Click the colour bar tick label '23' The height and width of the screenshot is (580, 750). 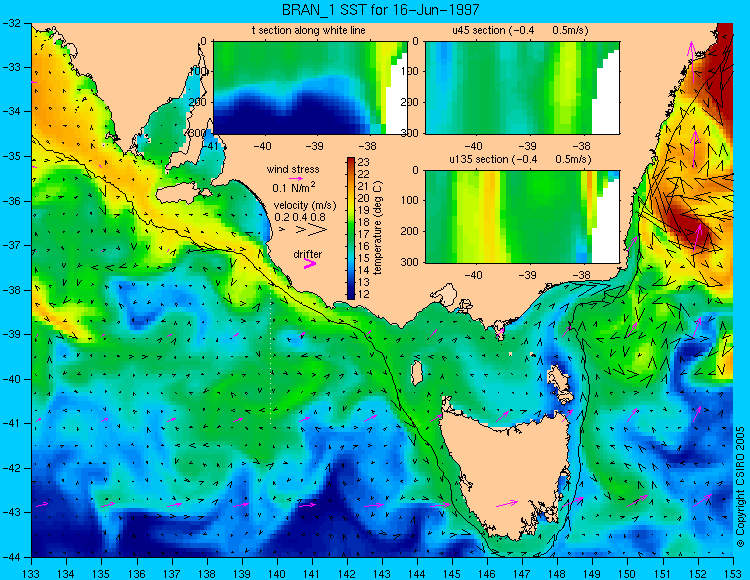(364, 163)
